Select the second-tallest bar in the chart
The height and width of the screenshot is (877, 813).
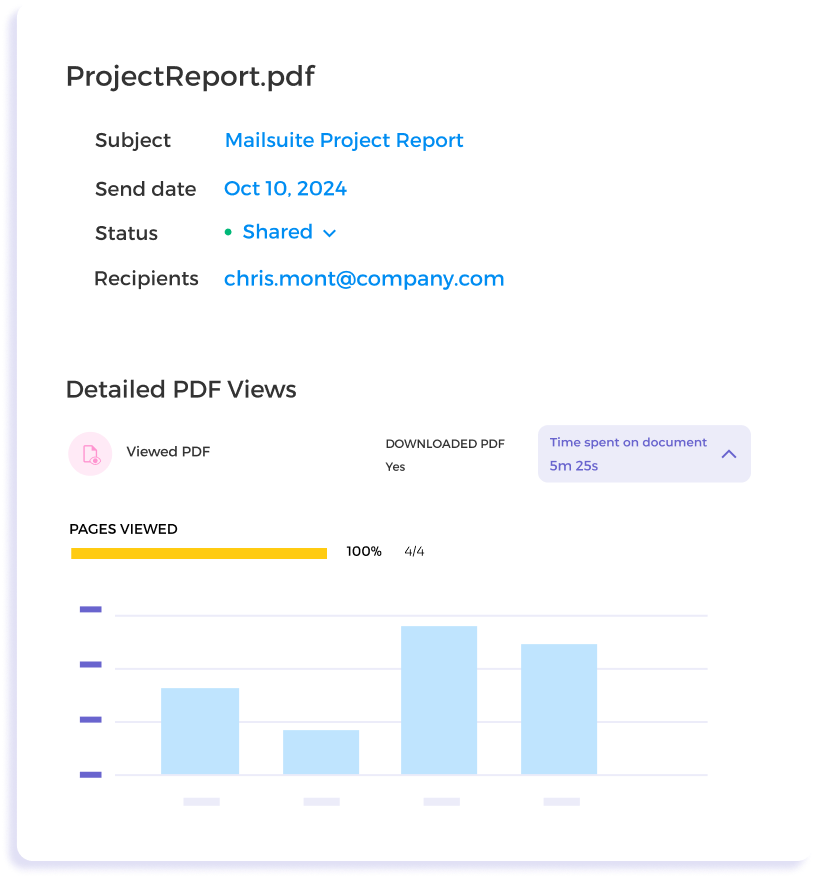pos(559,708)
